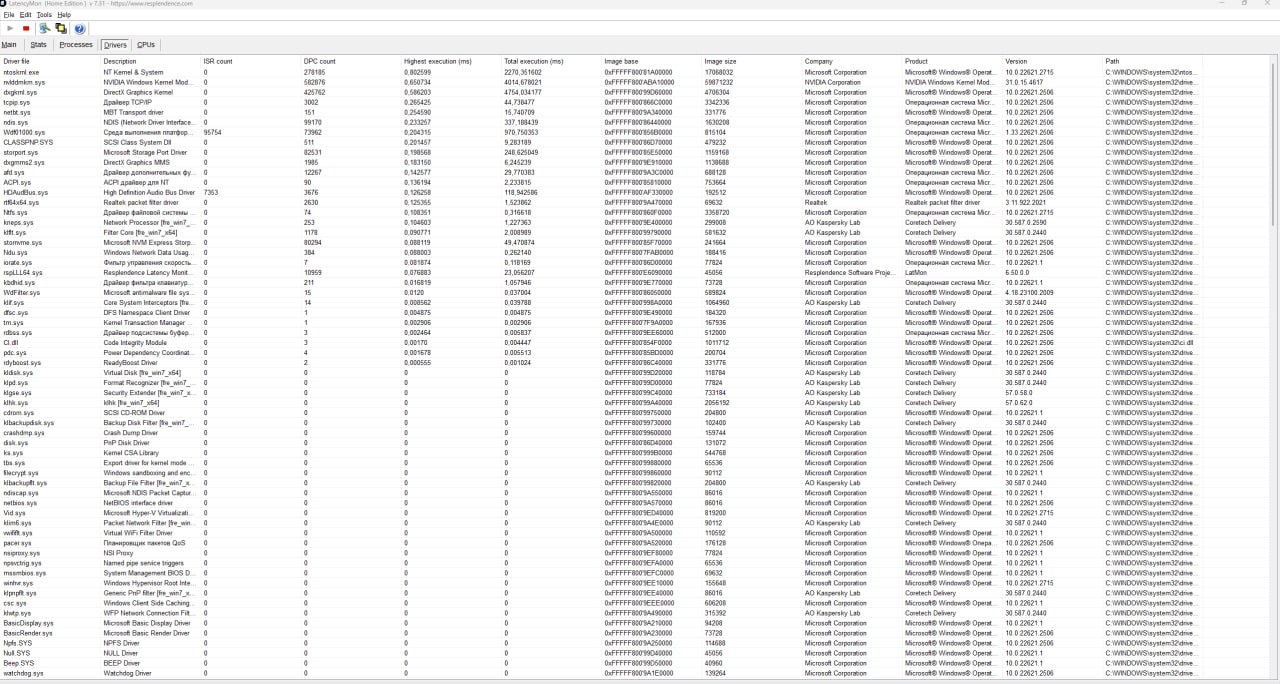This screenshot has width=1280, height=684.
Task: Open the Edit menu
Action: 26,15
